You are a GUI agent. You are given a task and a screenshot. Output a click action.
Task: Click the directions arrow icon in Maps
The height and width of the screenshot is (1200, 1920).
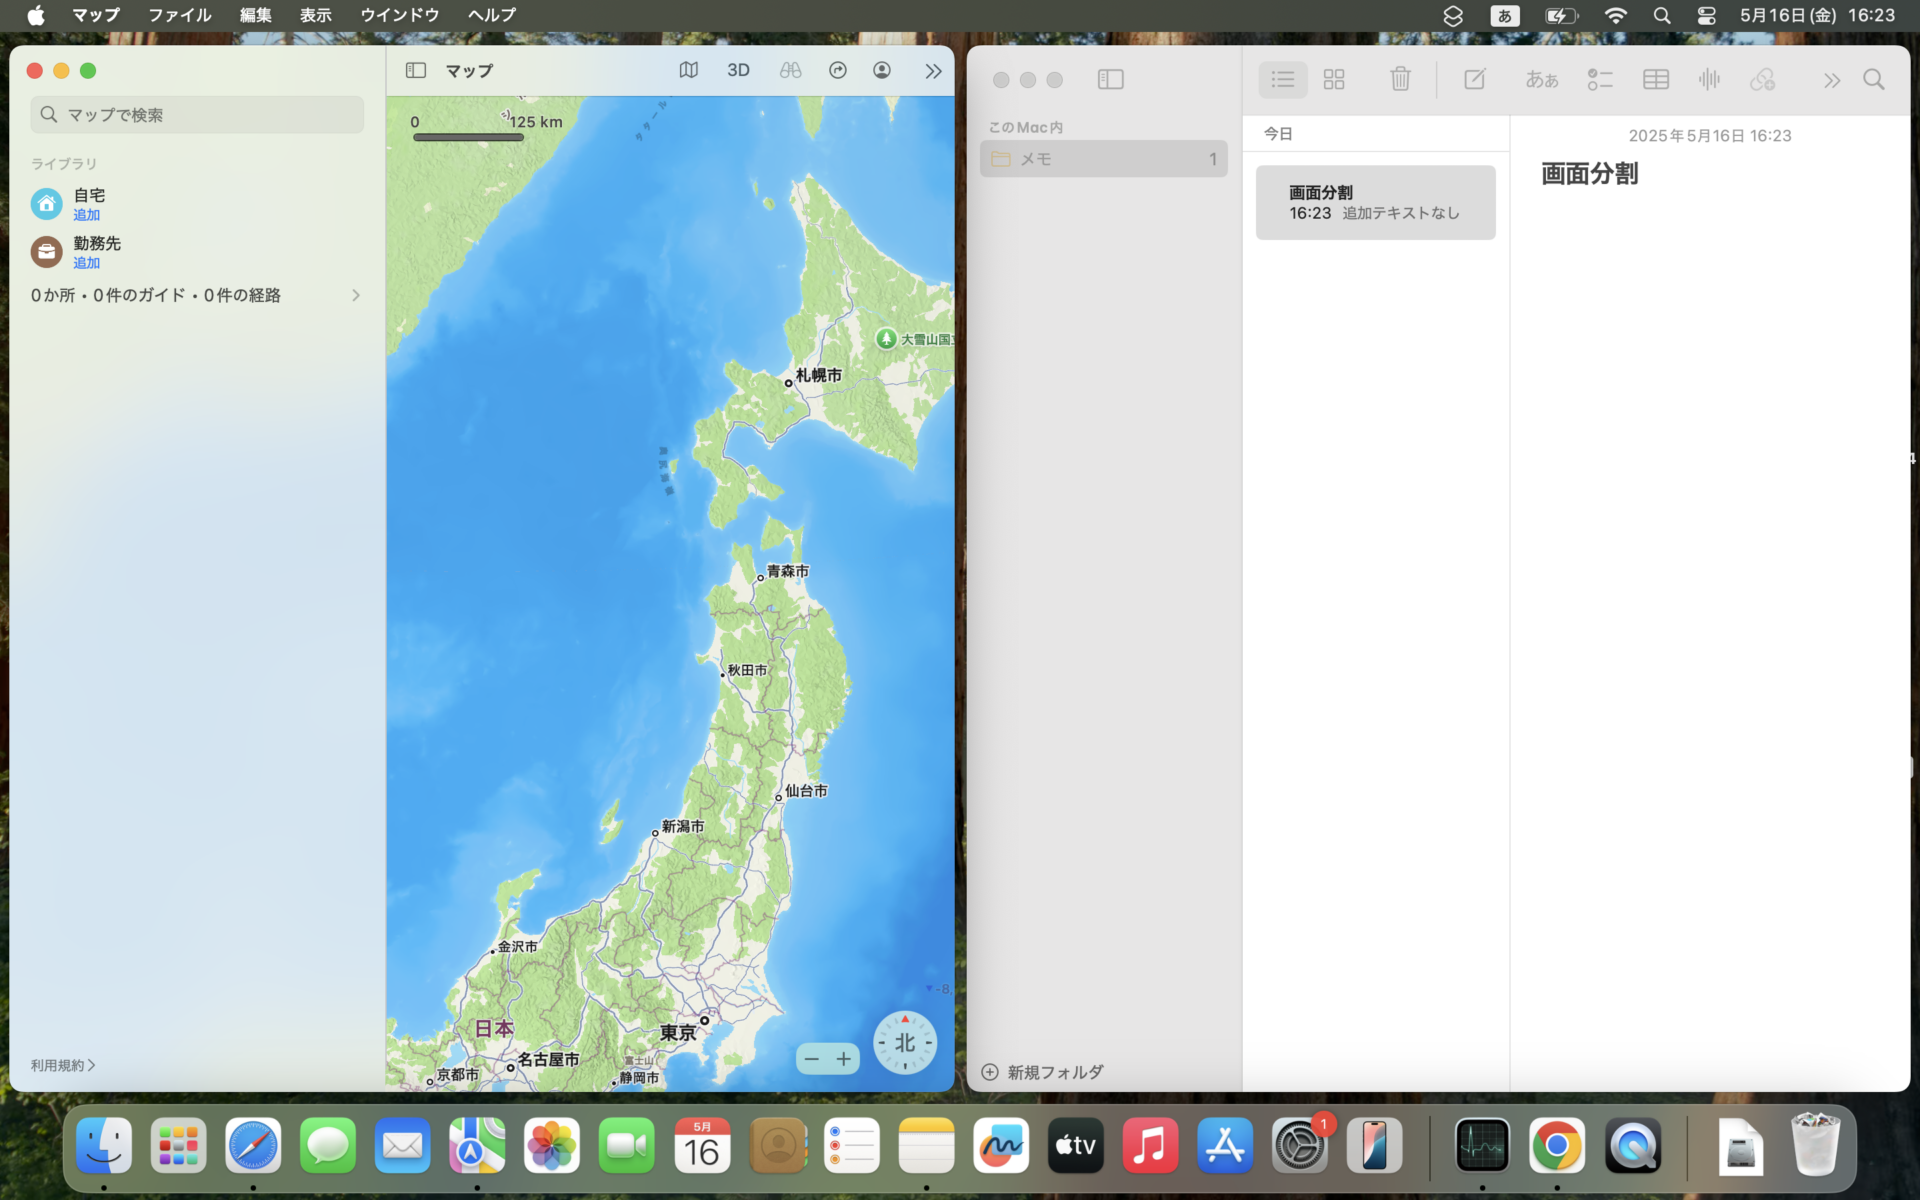(838, 70)
